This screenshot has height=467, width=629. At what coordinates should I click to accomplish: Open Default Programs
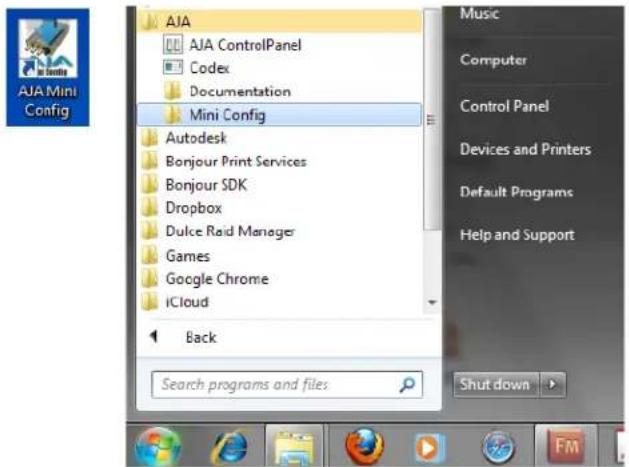point(516,192)
